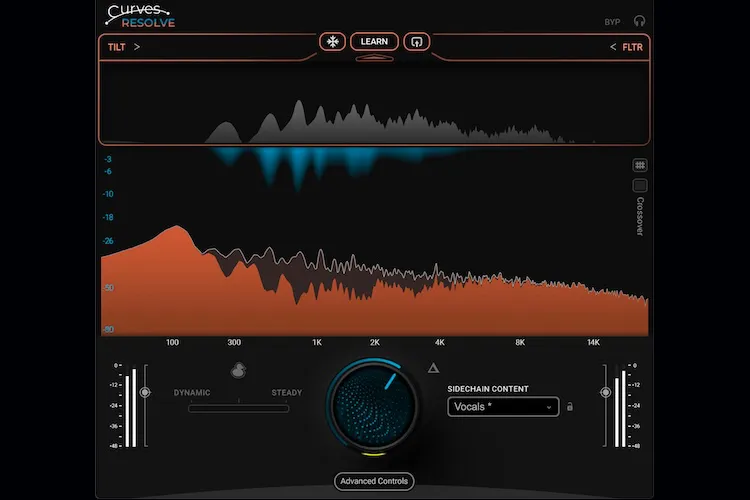Viewport: 750px width, 500px height.
Task: Click the main central reduction knob
Action: [x=373, y=406]
